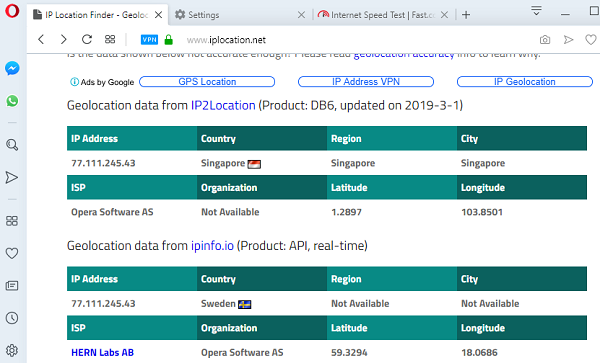Send page to My Flow from address bar
The height and width of the screenshot is (363, 600).
pyautogui.click(x=569, y=40)
